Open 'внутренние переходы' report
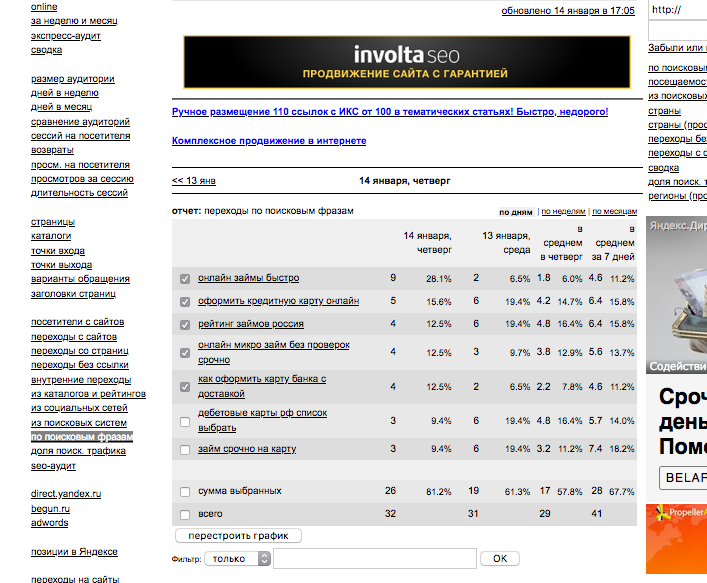Image resolution: width=707 pixels, height=583 pixels. pyautogui.click(x=81, y=380)
